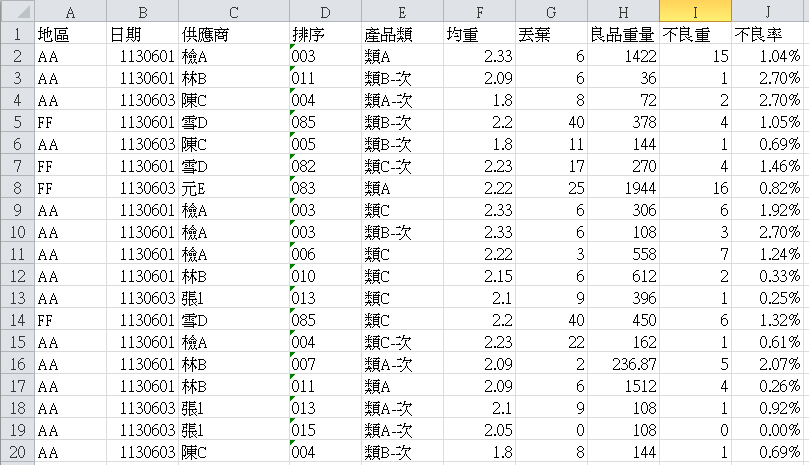
Task: Select column B header
Action: [143, 11]
